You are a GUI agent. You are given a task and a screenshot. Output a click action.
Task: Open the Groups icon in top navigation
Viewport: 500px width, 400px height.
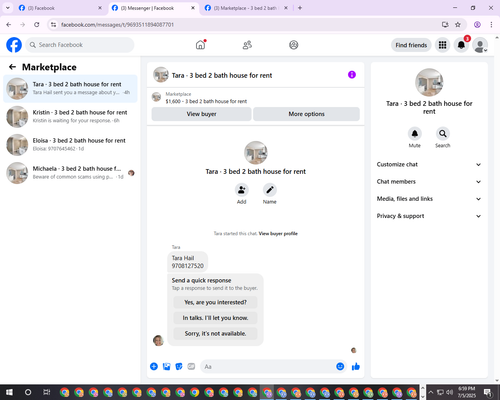click(294, 45)
